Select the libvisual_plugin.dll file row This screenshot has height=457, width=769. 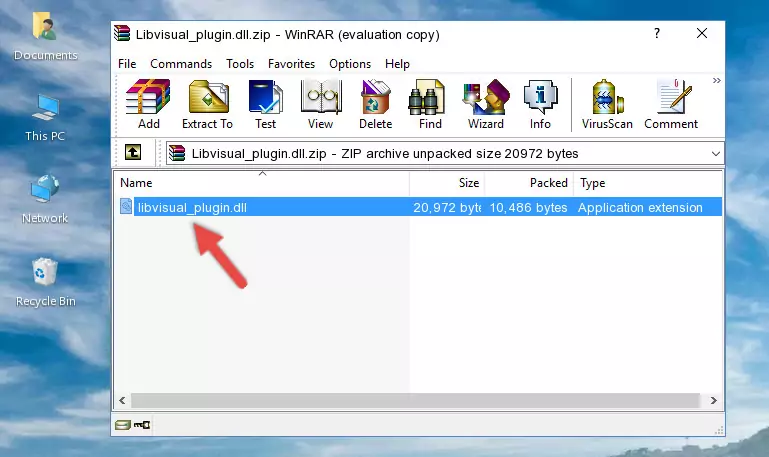(419, 207)
